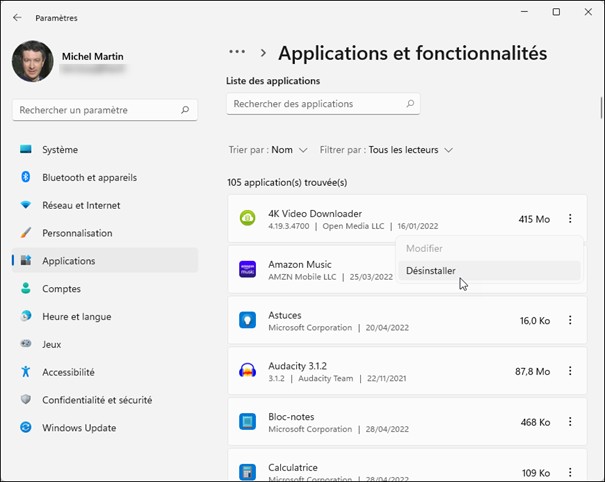Image resolution: width=605 pixels, height=482 pixels.
Task: Focus the Rechercher des applications field
Action: pos(315,104)
